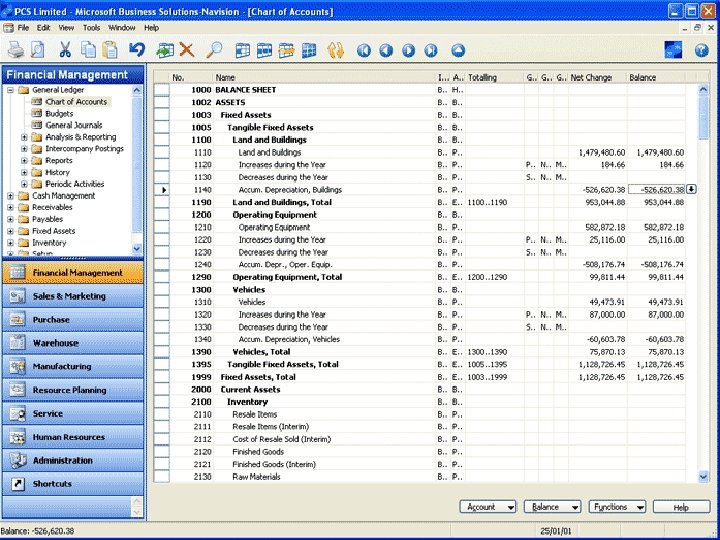This screenshot has height=540, width=720.
Task: Select Chart of Accounts in tree
Action: coord(76,102)
